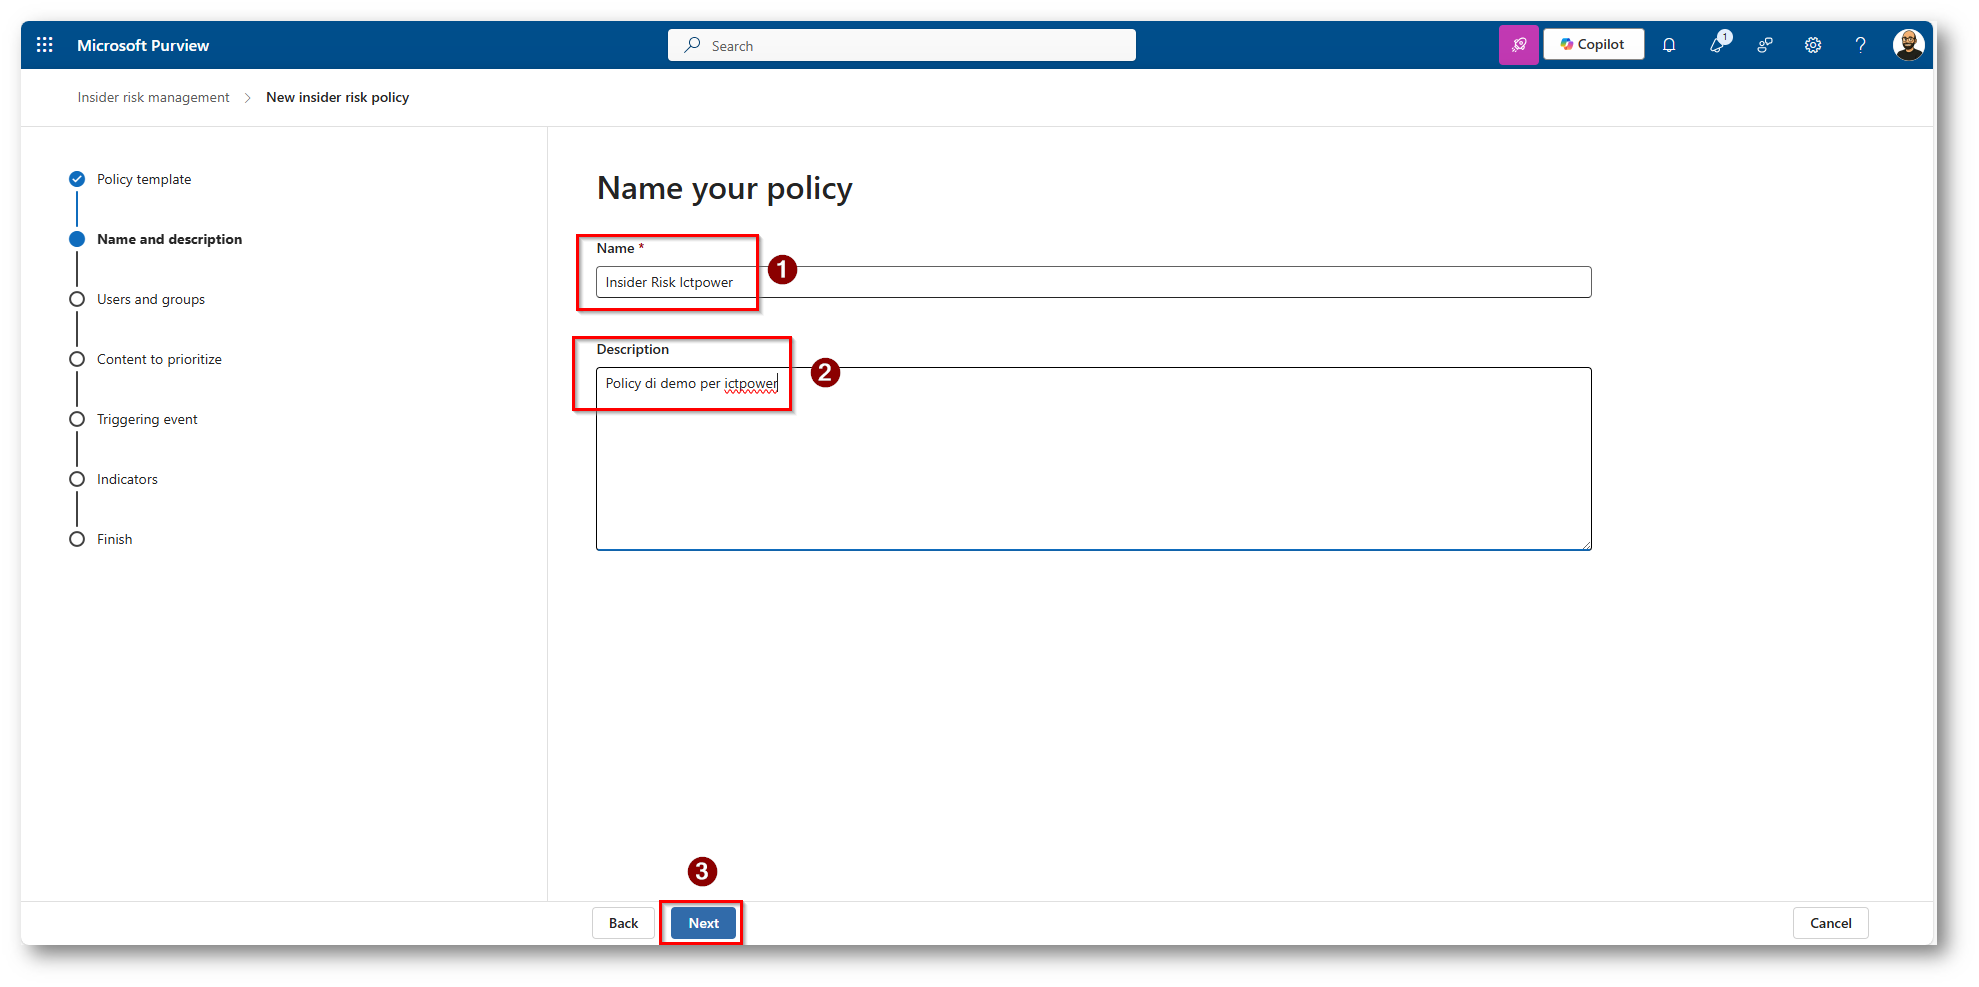Screen dimensions: 1979x987
Task: Jump to the Finish step
Action: [114, 539]
